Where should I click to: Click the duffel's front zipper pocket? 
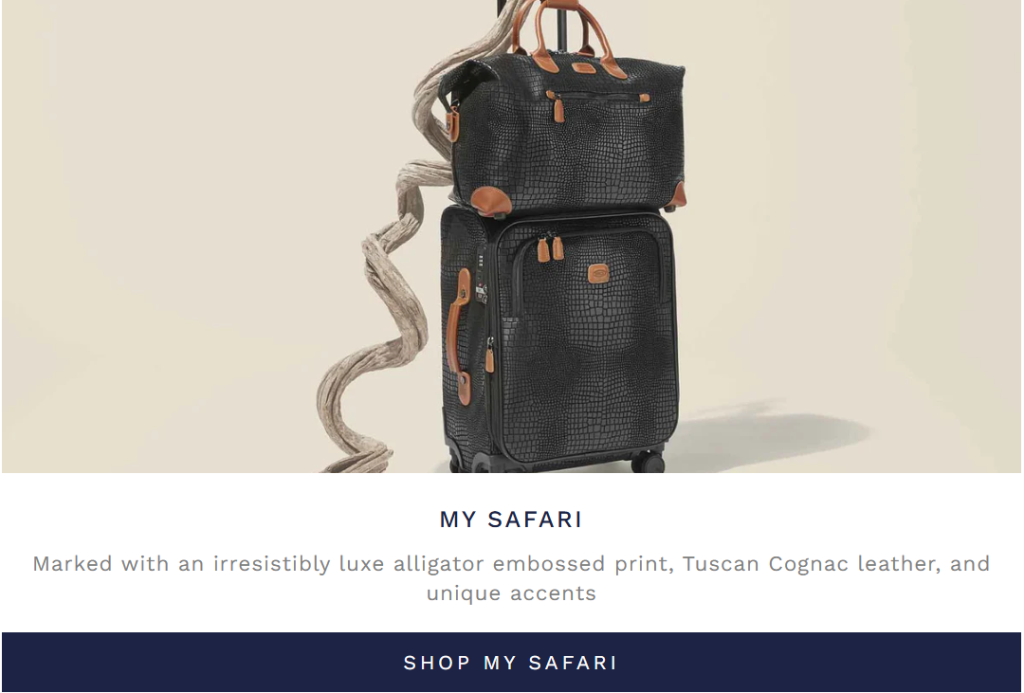598,98
